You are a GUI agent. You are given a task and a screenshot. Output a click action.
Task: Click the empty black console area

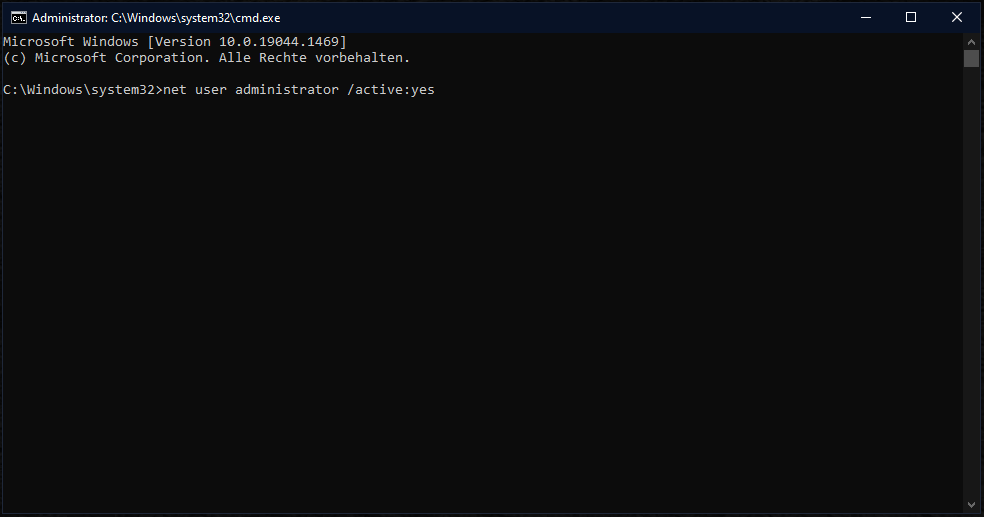[x=480, y=300]
